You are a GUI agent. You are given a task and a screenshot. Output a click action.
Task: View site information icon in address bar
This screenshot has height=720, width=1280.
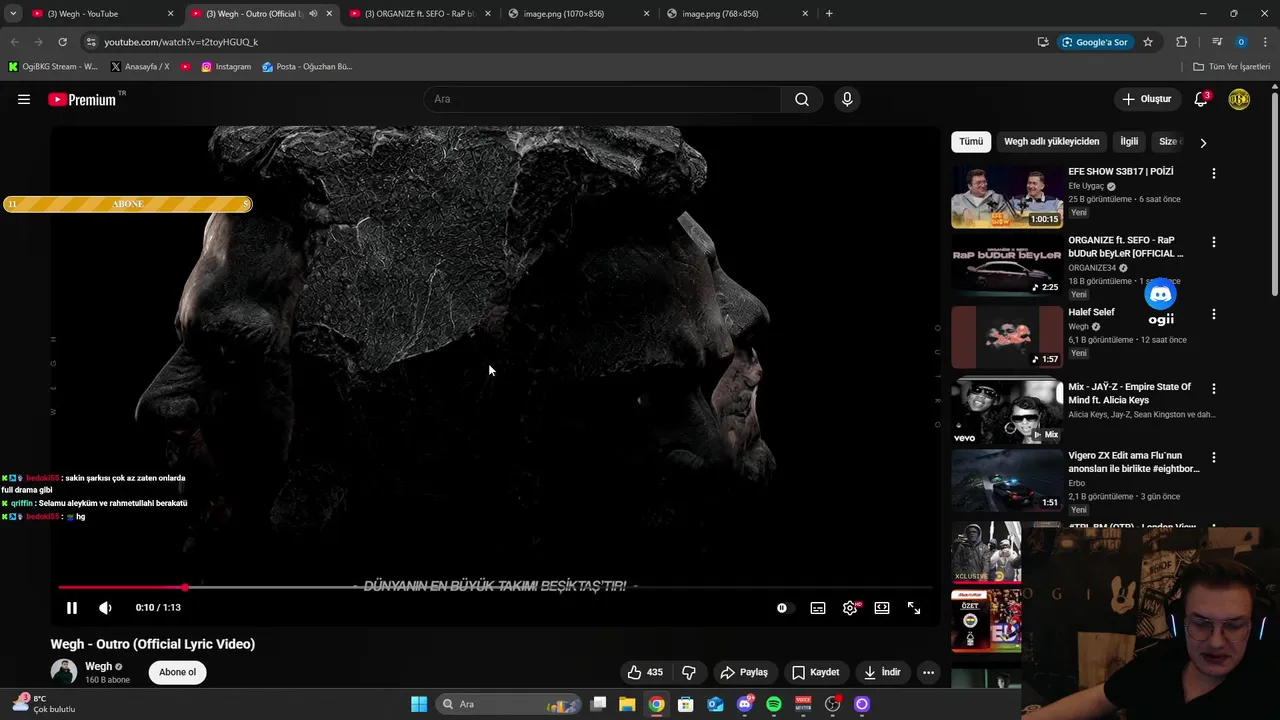click(x=91, y=42)
